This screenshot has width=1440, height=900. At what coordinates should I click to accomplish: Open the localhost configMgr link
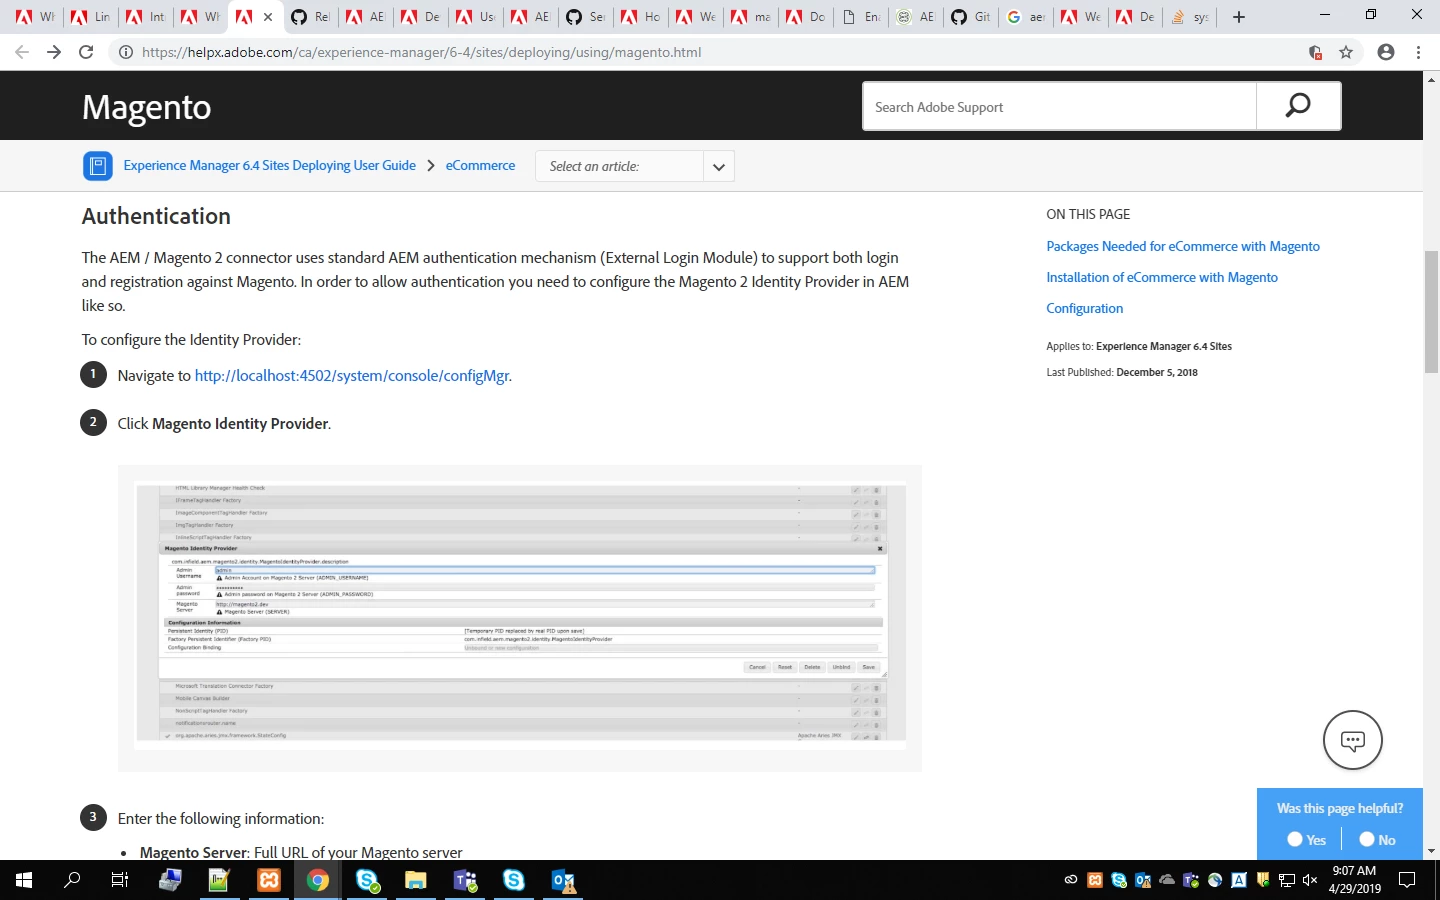coord(351,376)
